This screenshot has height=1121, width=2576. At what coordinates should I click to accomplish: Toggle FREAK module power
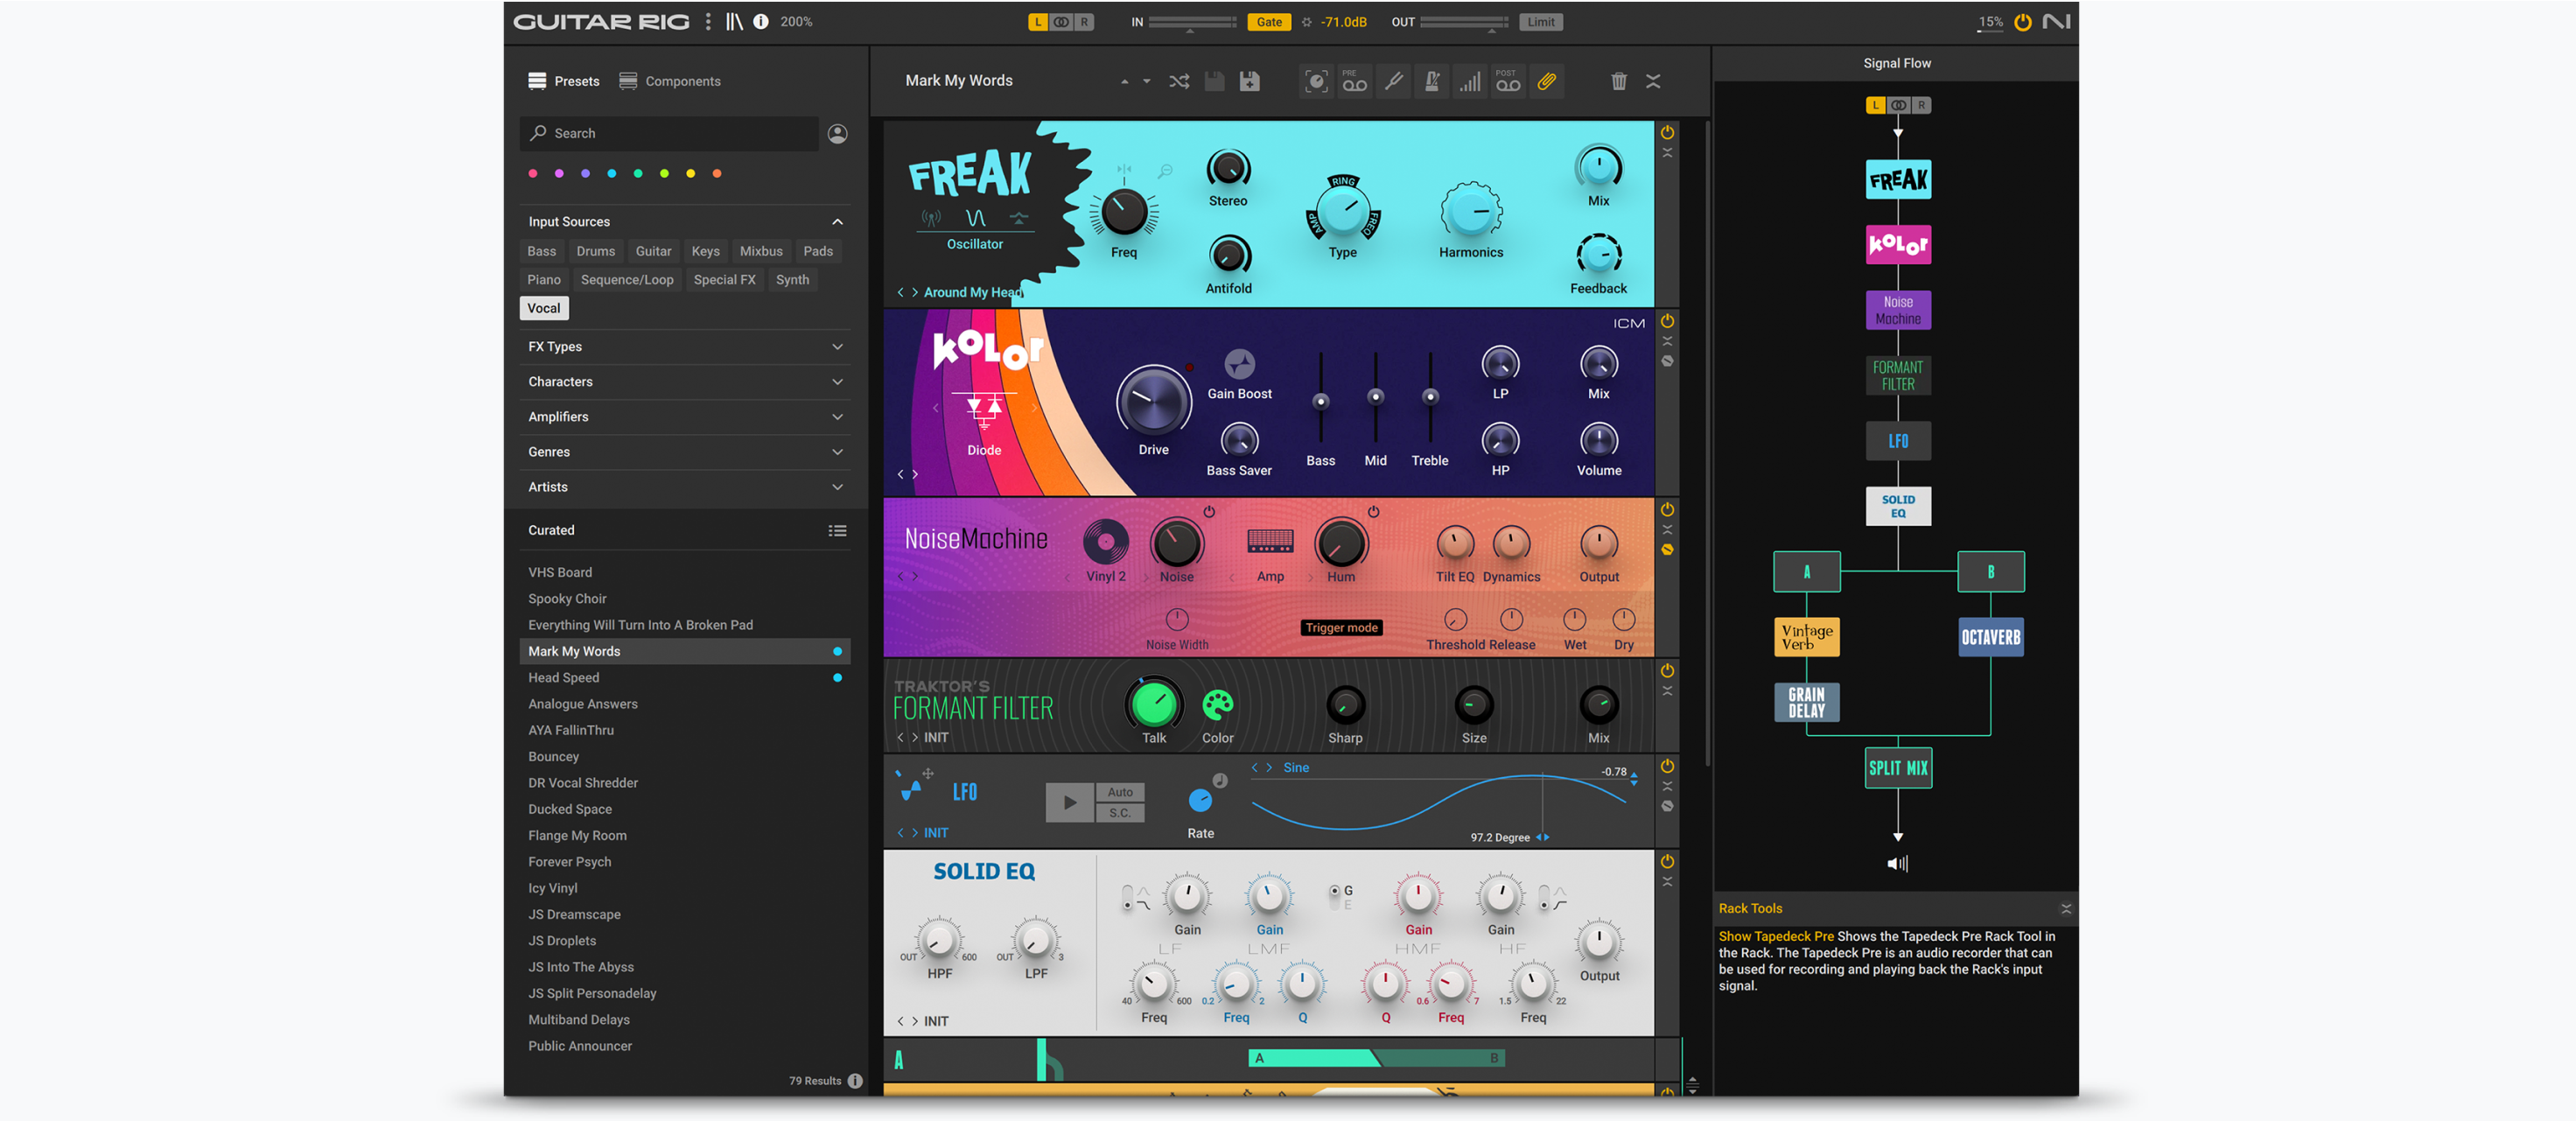tap(1667, 132)
